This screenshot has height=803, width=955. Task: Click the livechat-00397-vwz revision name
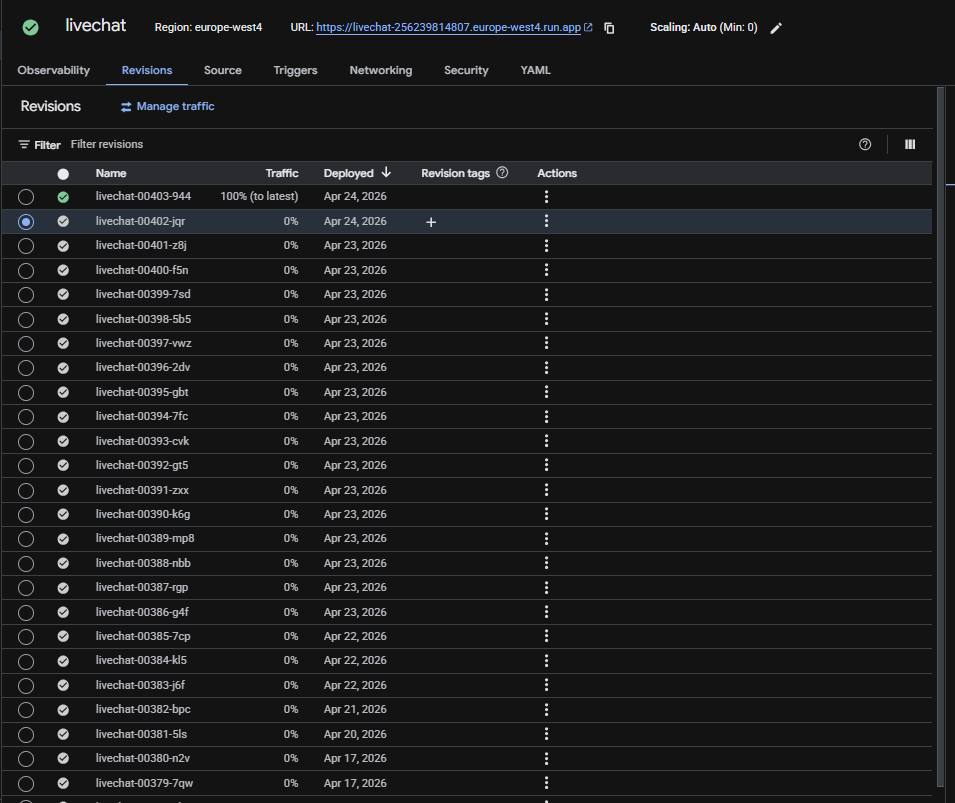coord(144,343)
